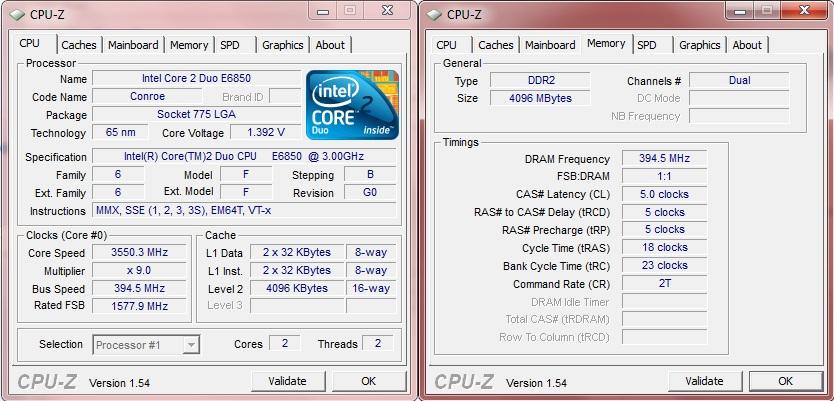Click the L1 Inst. cache size value
The width and height of the screenshot is (834, 401).
[297, 270]
